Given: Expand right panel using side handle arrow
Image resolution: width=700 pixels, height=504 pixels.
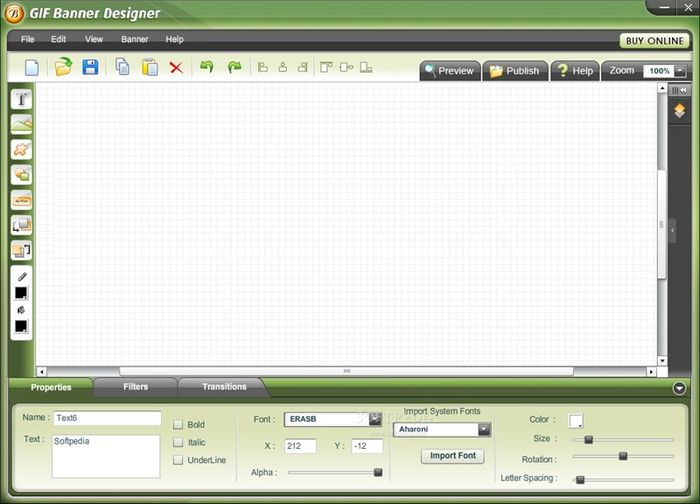Looking at the screenshot, I should [672, 230].
